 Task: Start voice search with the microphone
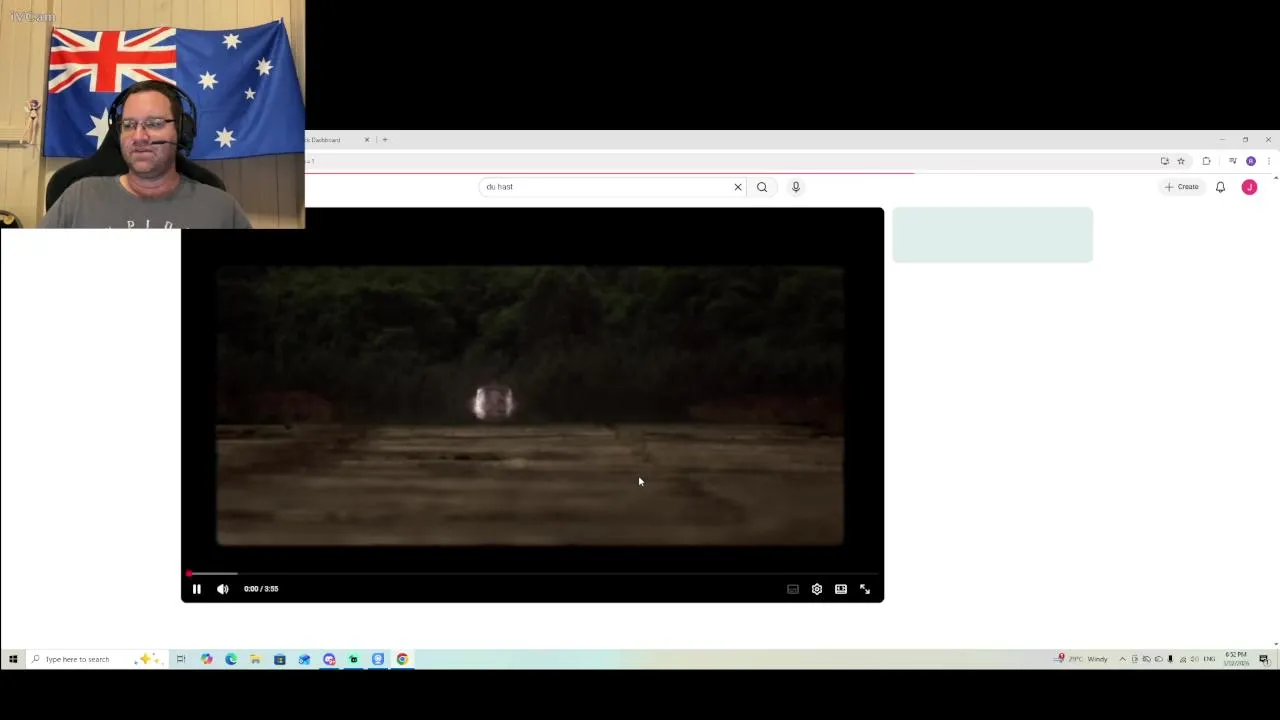[x=796, y=187]
